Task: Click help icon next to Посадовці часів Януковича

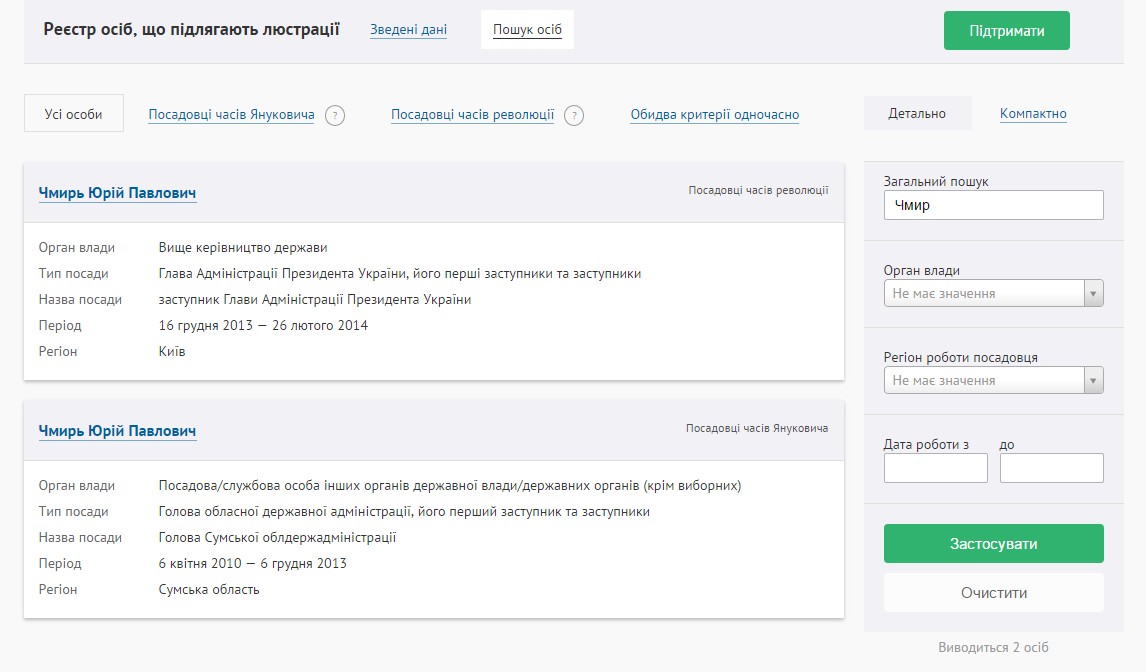Action: pyautogui.click(x=335, y=115)
